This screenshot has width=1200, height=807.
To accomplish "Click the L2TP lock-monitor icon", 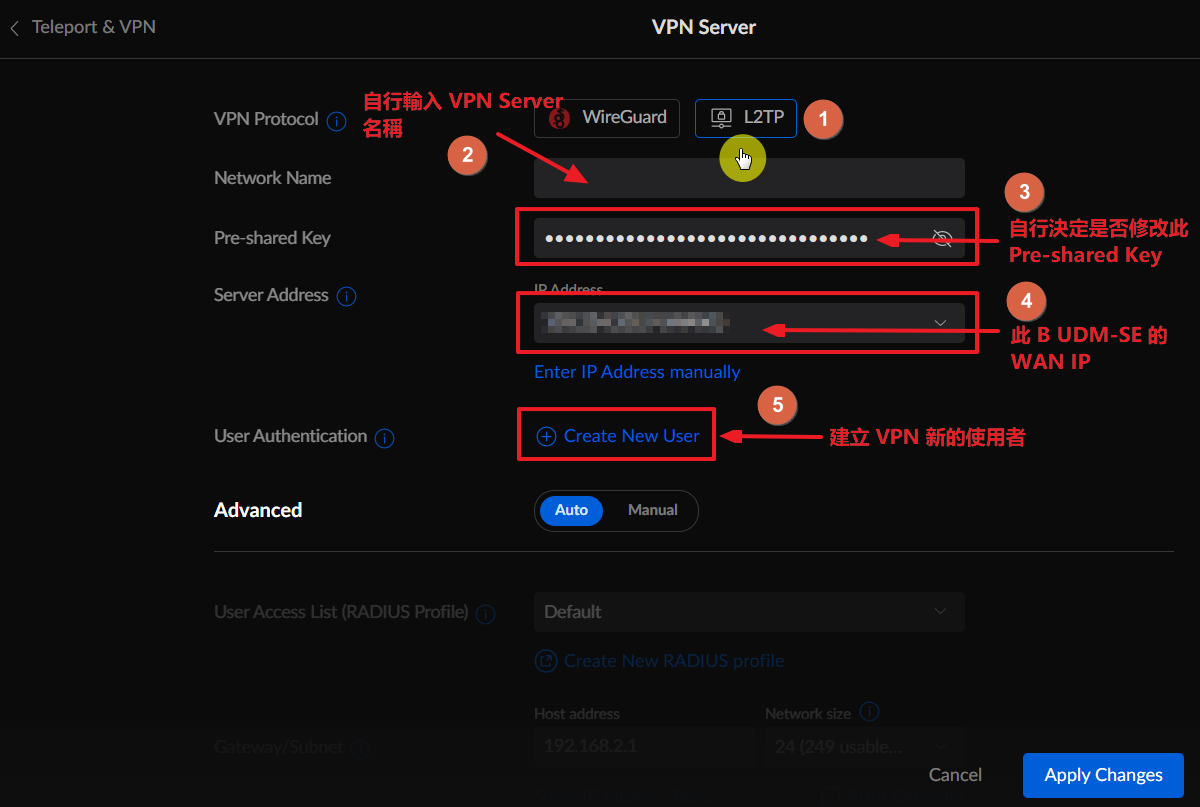I will click(x=721, y=118).
